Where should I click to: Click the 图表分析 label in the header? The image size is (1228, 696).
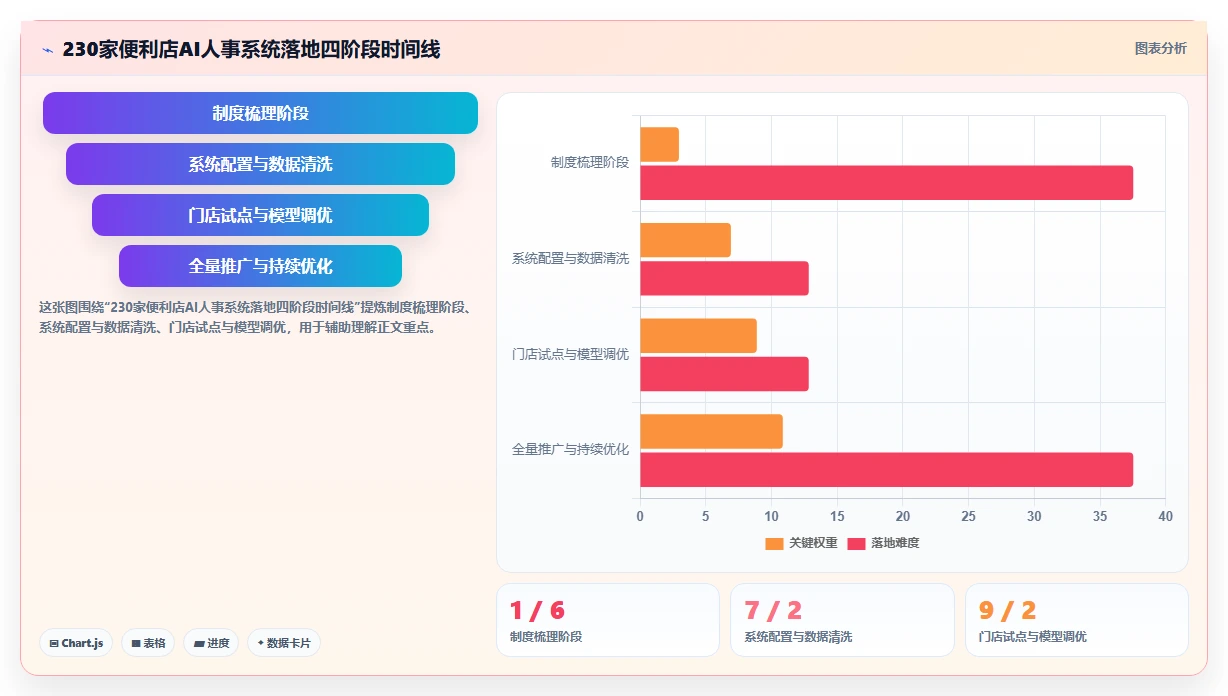(x=1160, y=48)
